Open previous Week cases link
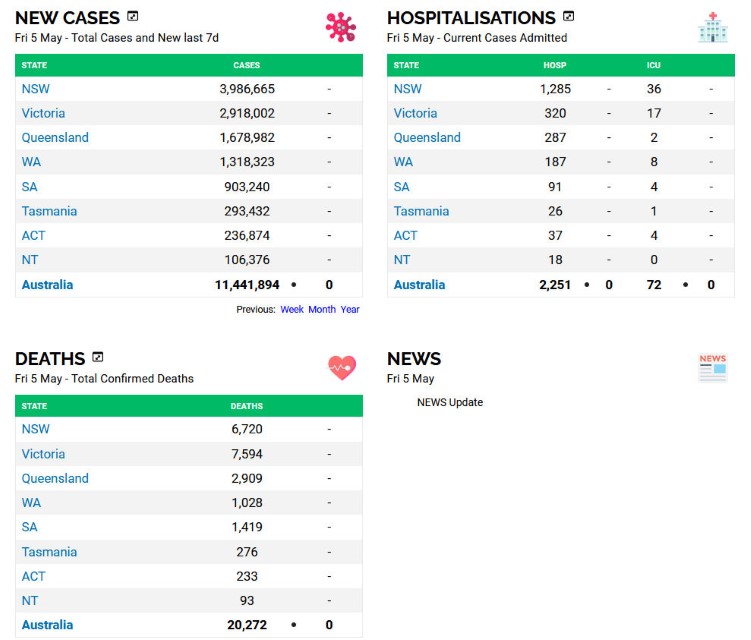 point(292,310)
